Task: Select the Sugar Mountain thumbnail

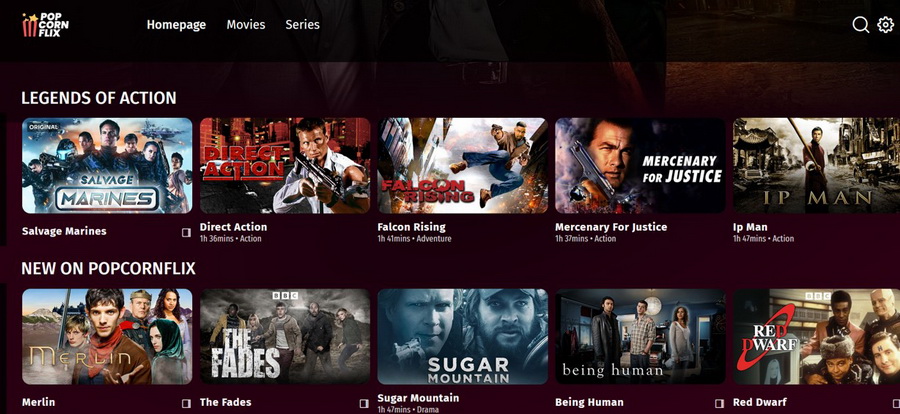Action: click(463, 336)
